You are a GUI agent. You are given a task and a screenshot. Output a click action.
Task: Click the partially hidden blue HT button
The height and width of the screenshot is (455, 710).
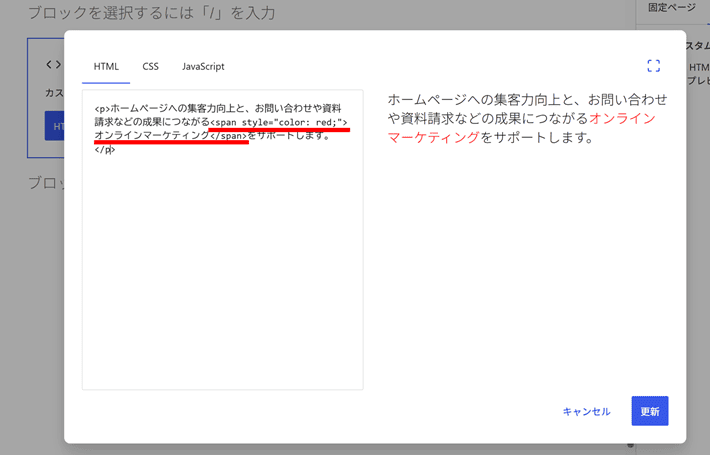click(54, 126)
